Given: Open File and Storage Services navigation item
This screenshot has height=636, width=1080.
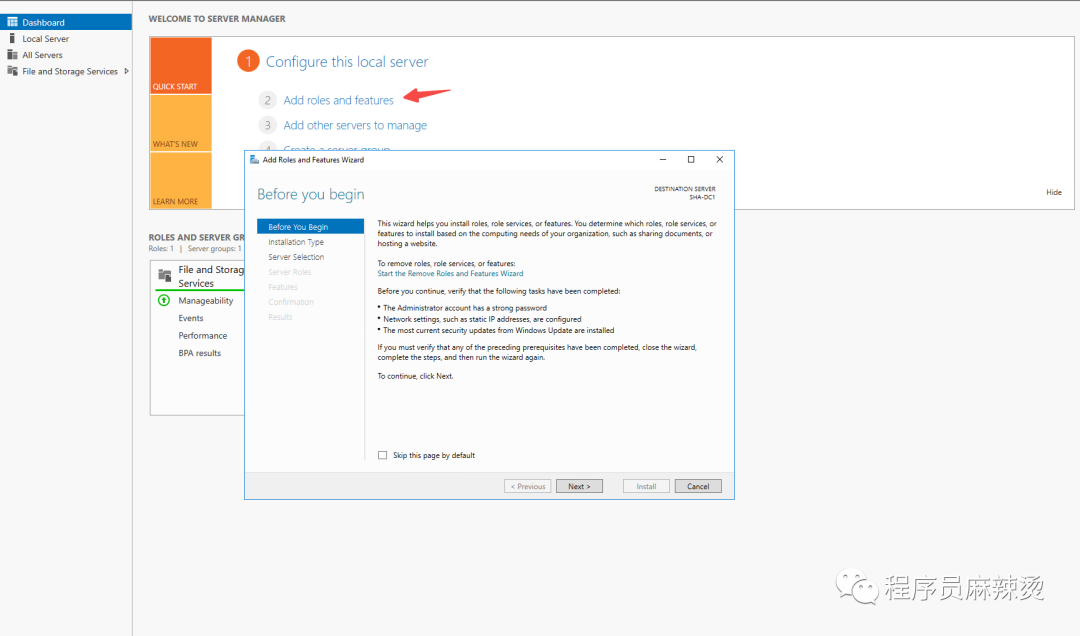Looking at the screenshot, I should tap(66, 71).
